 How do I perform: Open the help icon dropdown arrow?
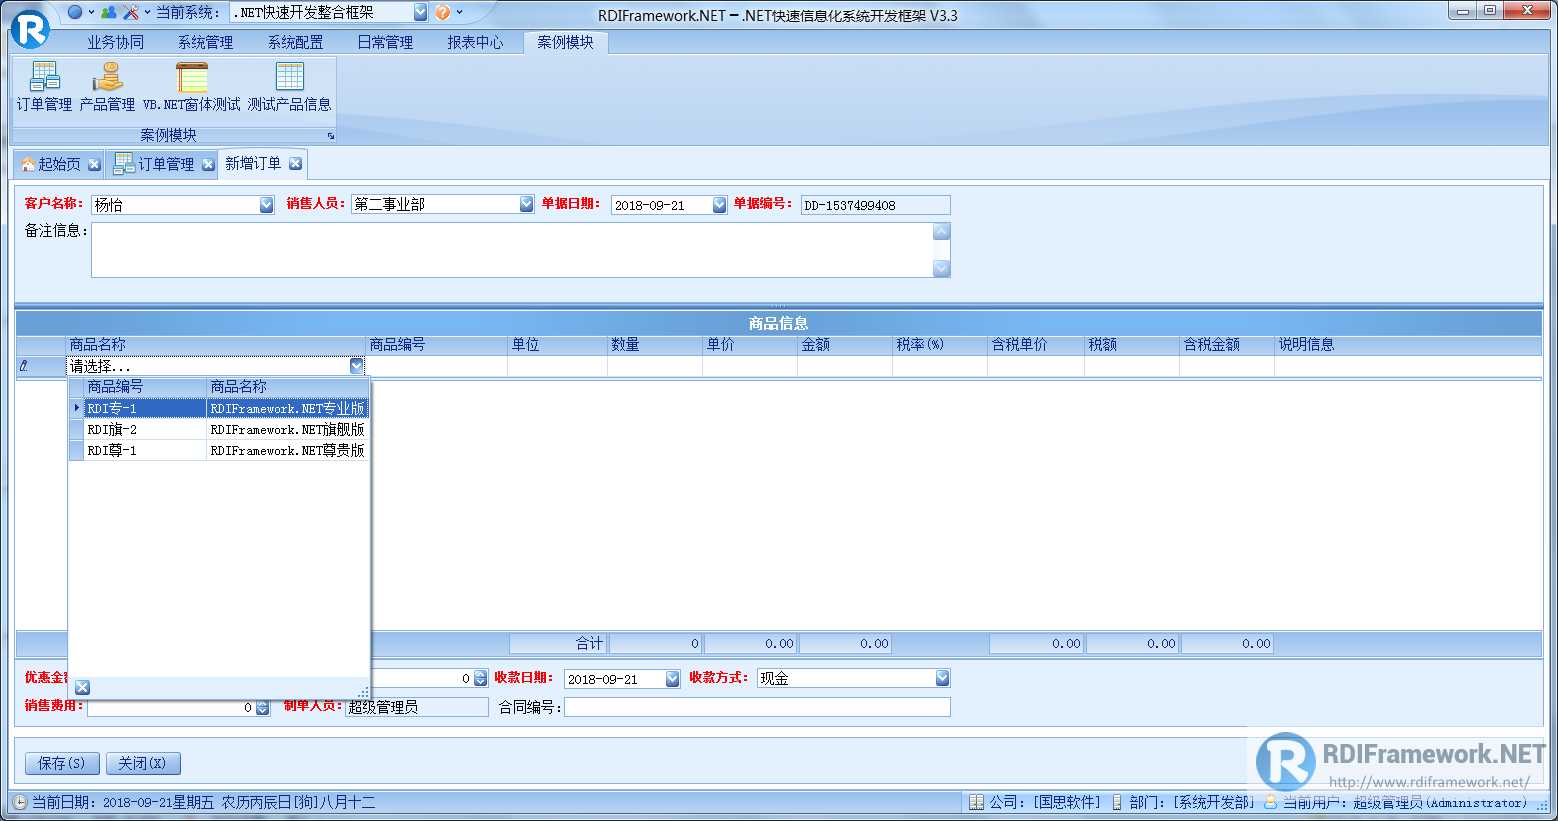pyautogui.click(x=459, y=12)
